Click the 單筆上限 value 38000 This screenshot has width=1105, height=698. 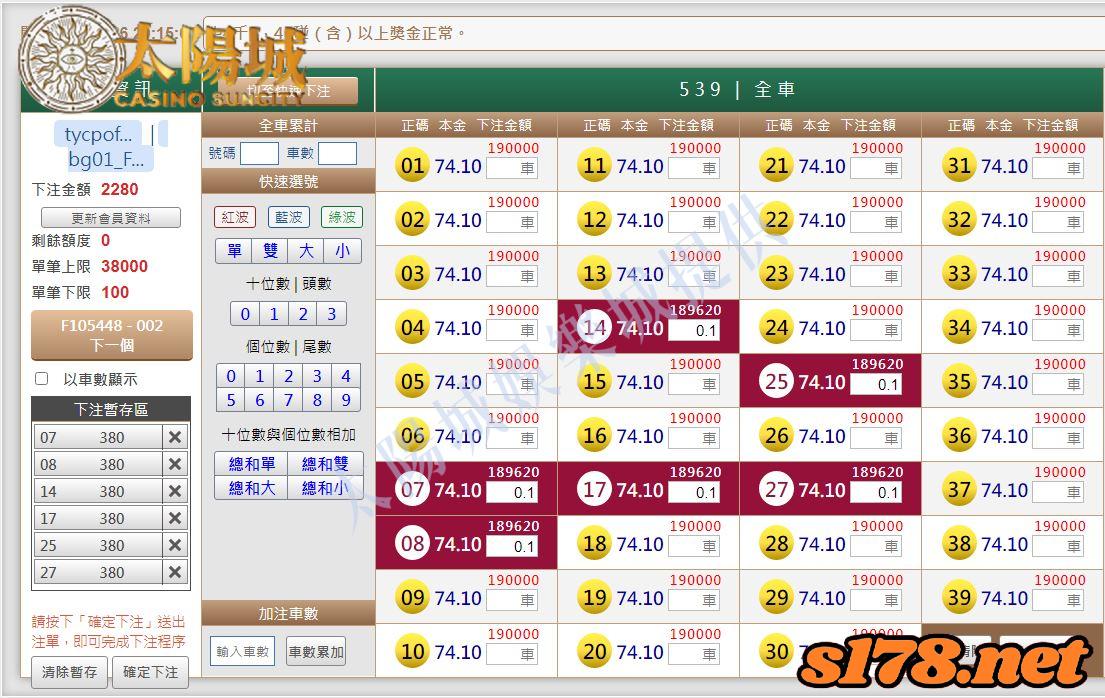124,266
